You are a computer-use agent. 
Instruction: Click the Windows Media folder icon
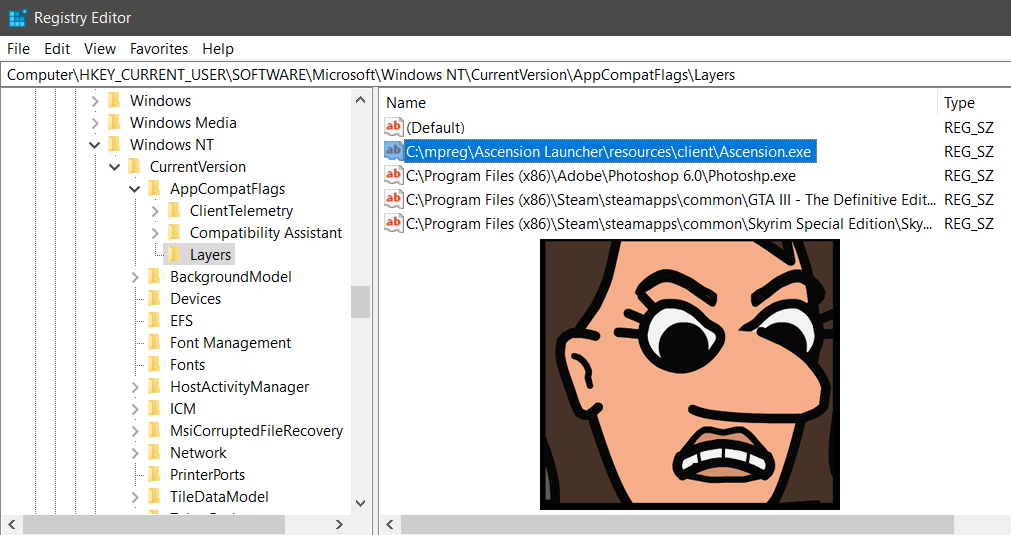tap(114, 122)
